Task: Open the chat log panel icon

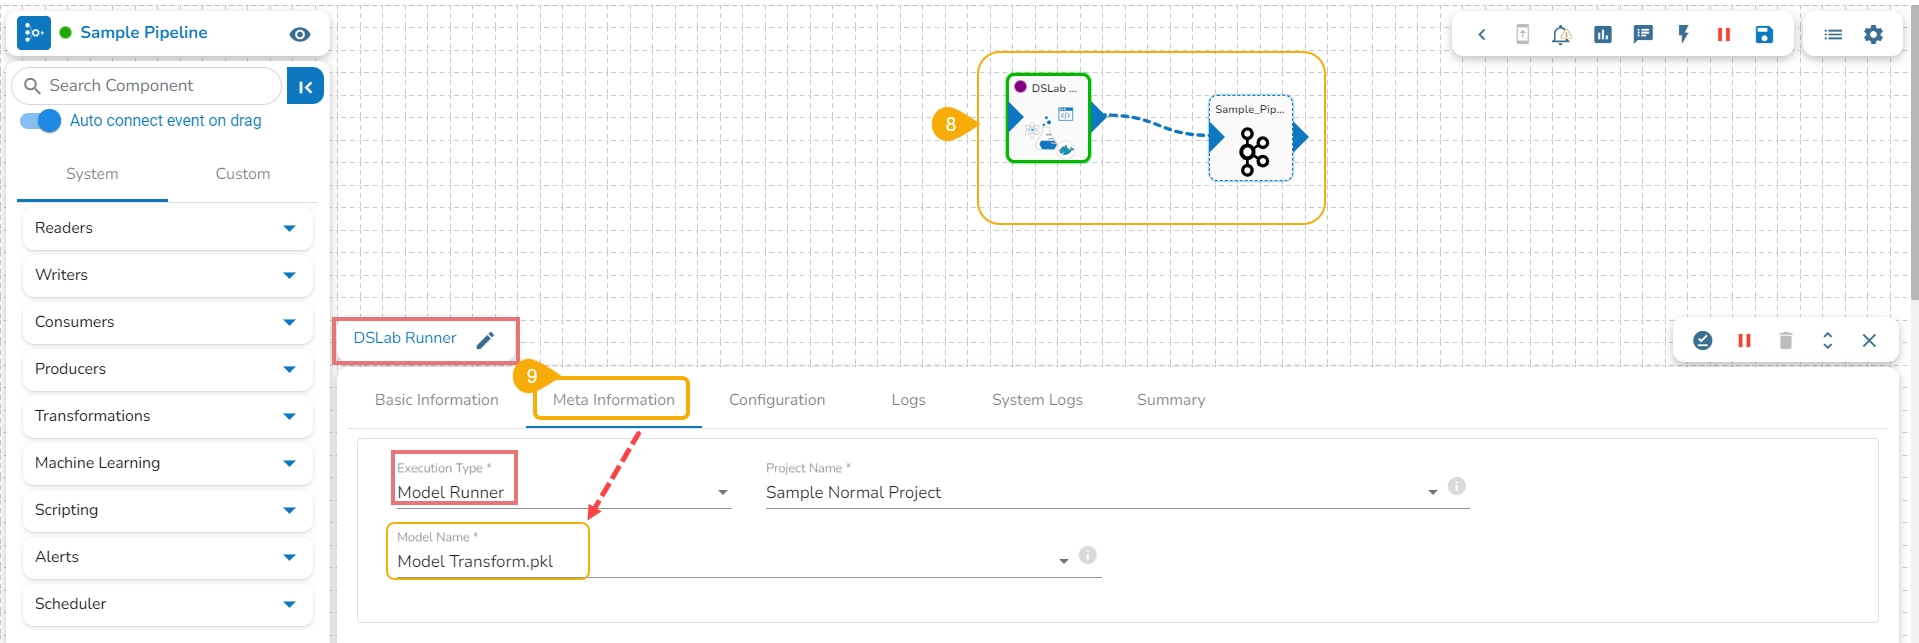Action: tap(1643, 35)
